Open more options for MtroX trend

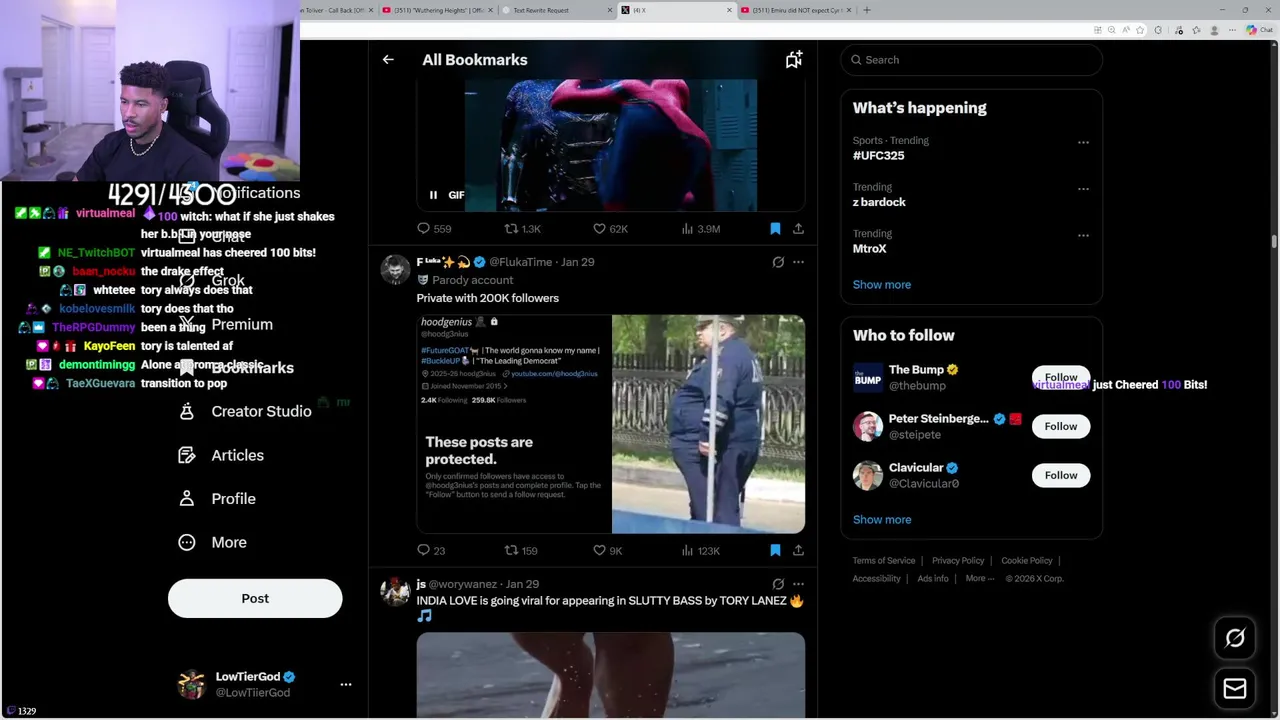1083,236
